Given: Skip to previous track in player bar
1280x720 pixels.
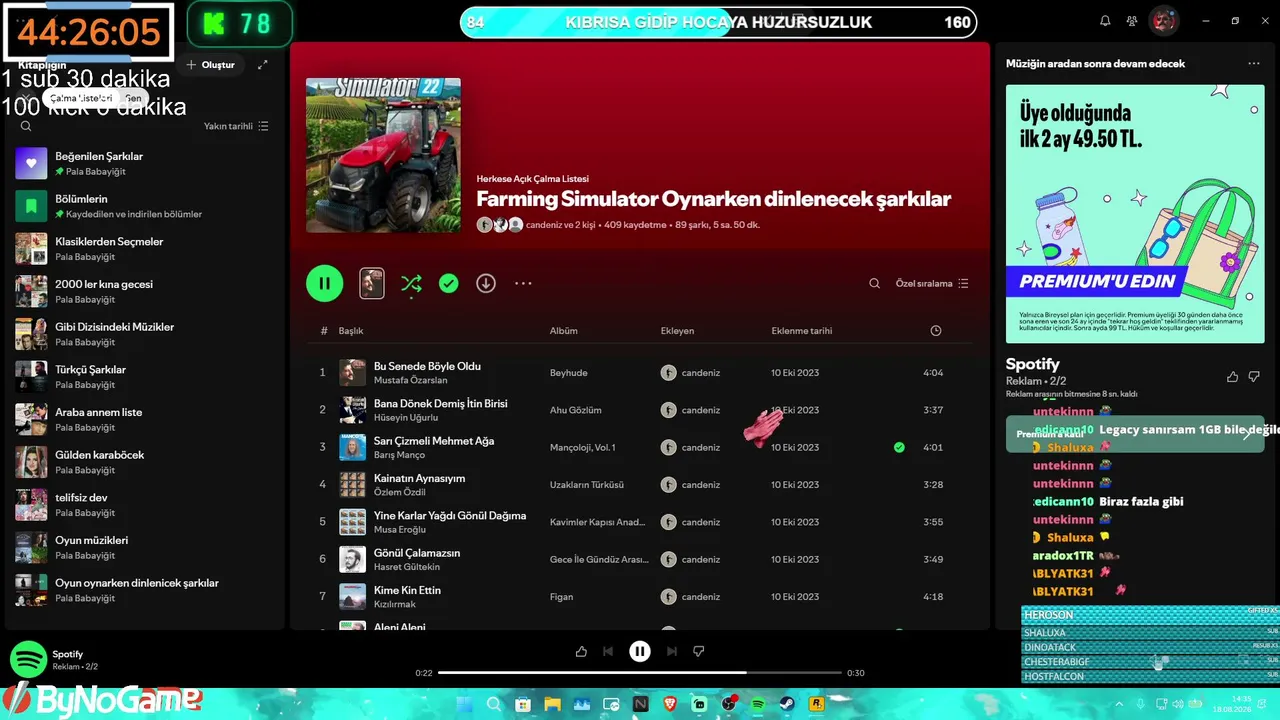Looking at the screenshot, I should click(x=608, y=651).
